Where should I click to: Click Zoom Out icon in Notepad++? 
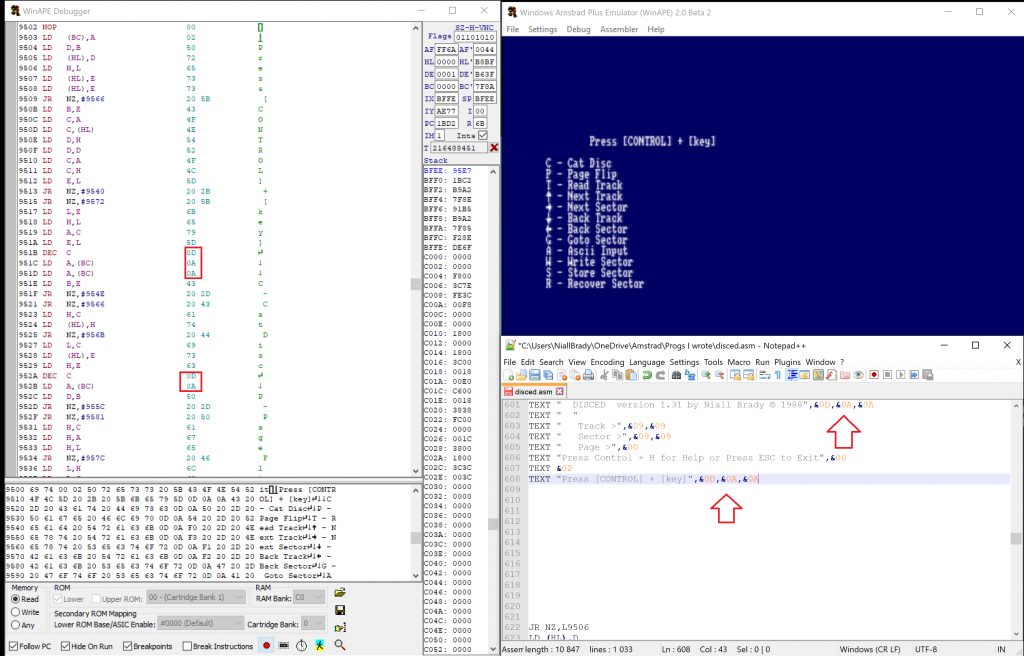tap(719, 375)
